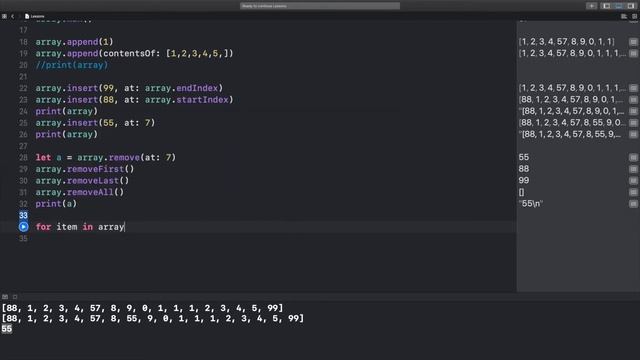Open the related items grid menu

4,16
